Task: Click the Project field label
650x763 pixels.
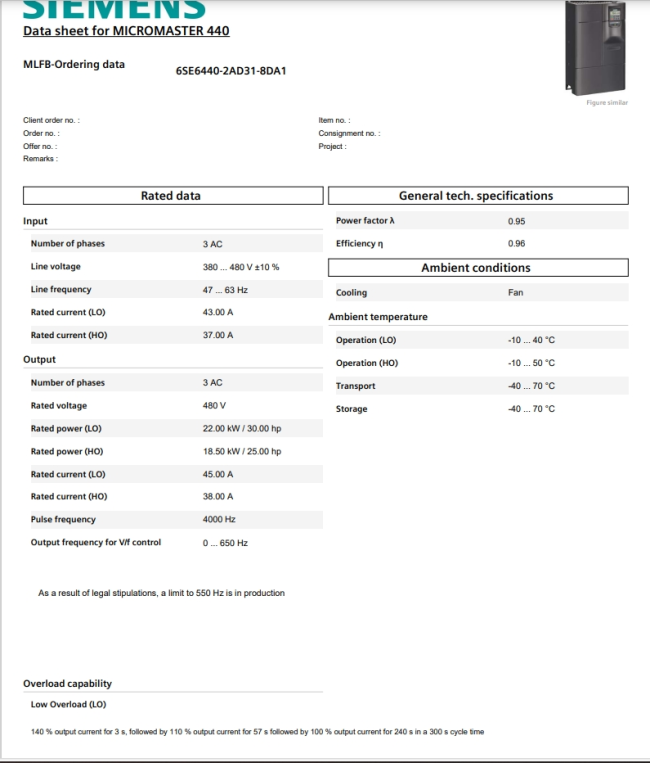Action: pos(332,146)
